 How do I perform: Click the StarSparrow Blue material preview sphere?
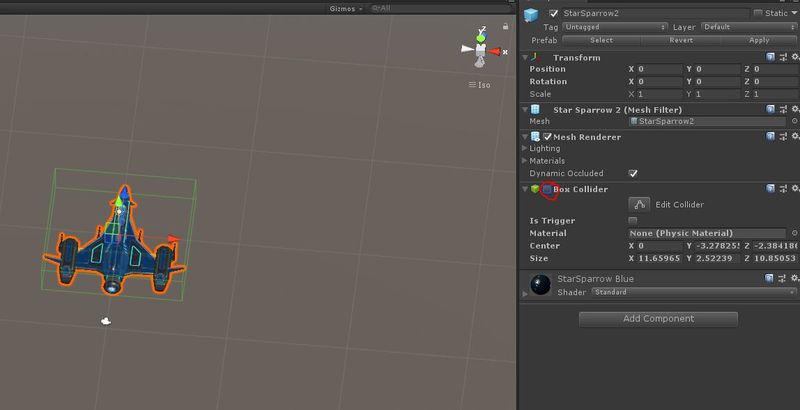[x=541, y=285]
